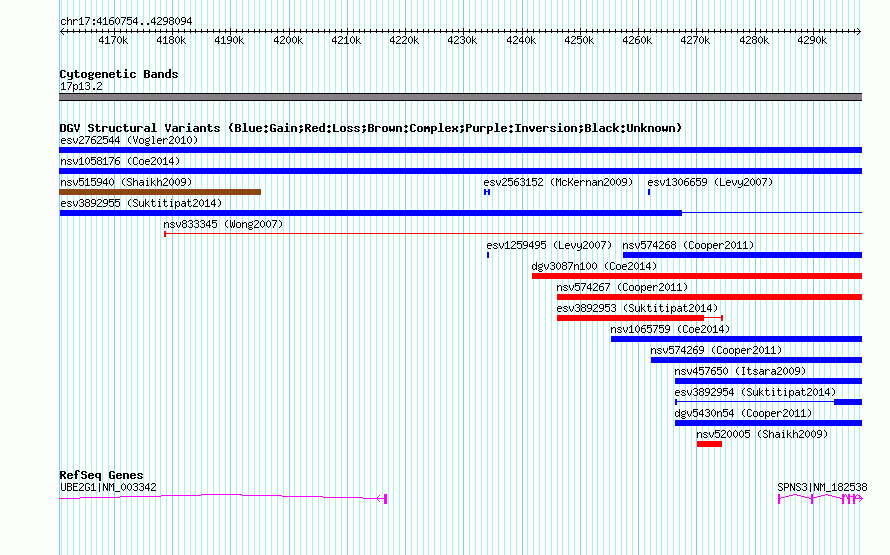890x555 pixels.
Task: Click the nsv1065759 (Coe2014) blue bar
Action: tap(736, 339)
